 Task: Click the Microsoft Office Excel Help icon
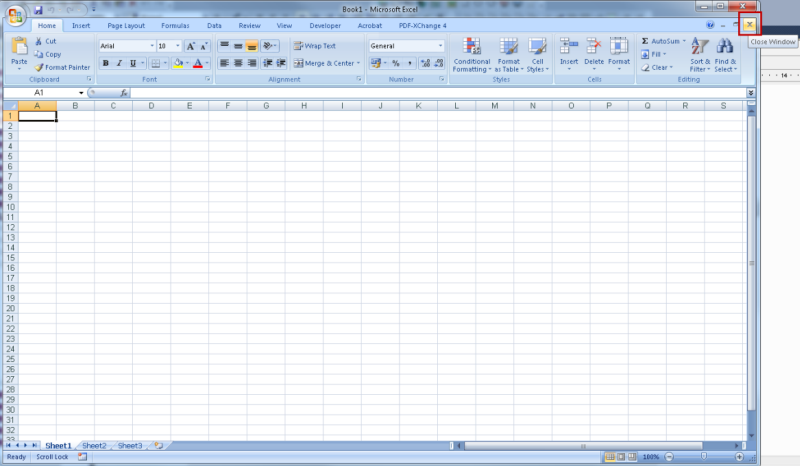pyautogui.click(x=710, y=25)
